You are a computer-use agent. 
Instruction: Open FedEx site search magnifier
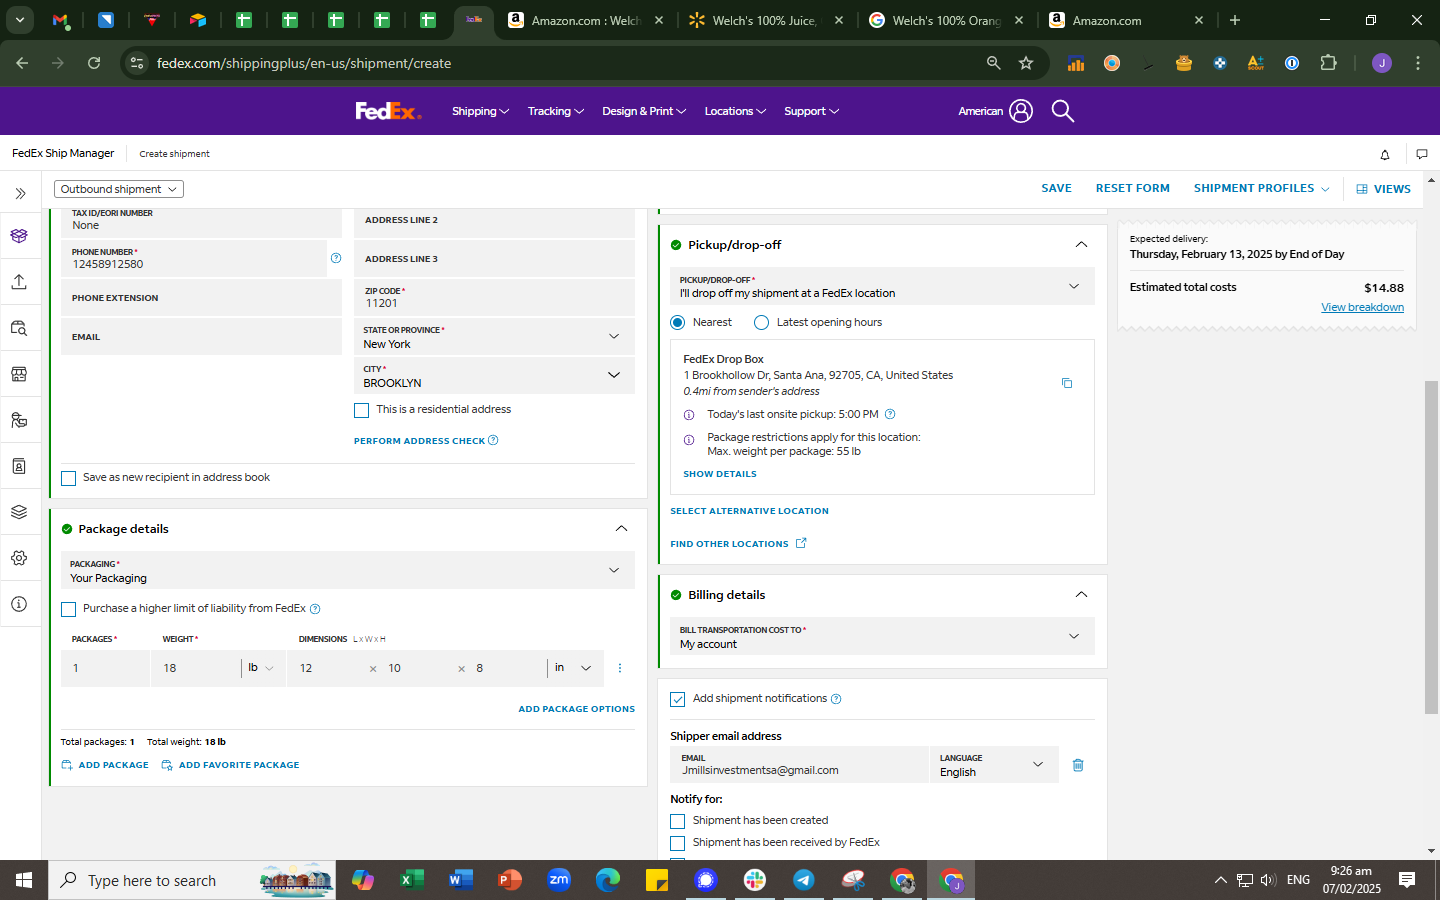coord(1063,111)
